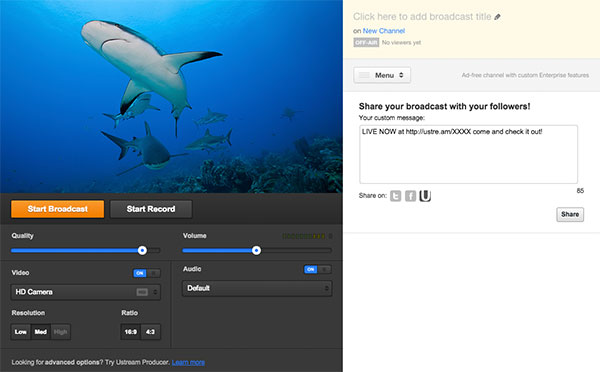Select Med resolution
600x372 pixels.
(41, 332)
